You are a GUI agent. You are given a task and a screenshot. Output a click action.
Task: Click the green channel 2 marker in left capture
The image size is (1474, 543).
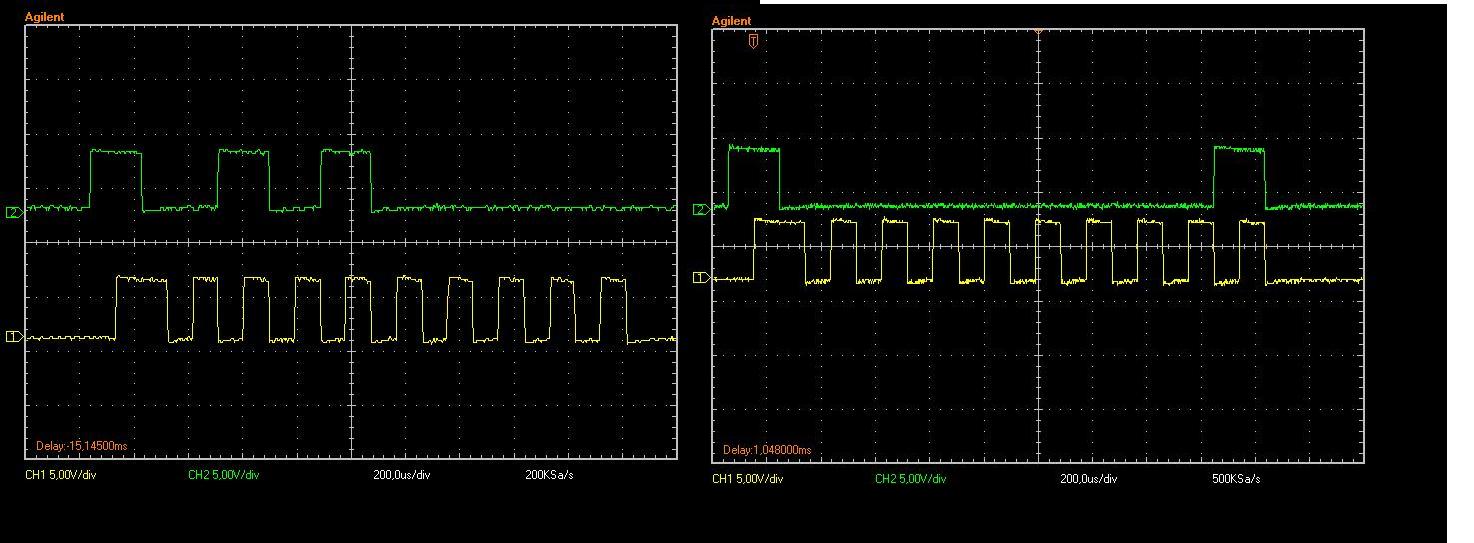14,212
